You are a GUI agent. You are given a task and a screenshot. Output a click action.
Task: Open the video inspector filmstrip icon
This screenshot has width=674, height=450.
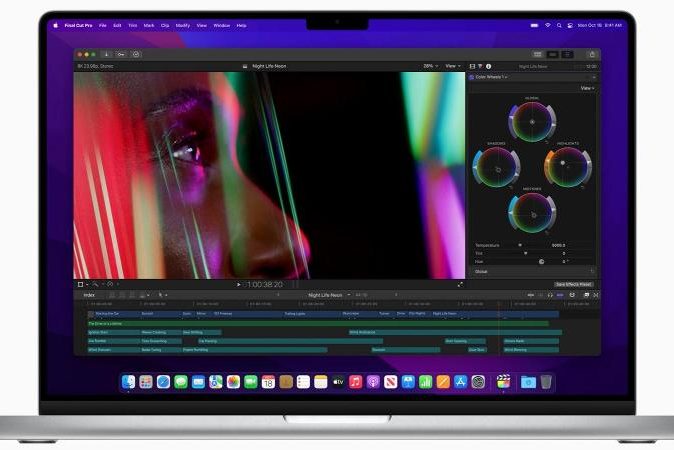(472, 66)
